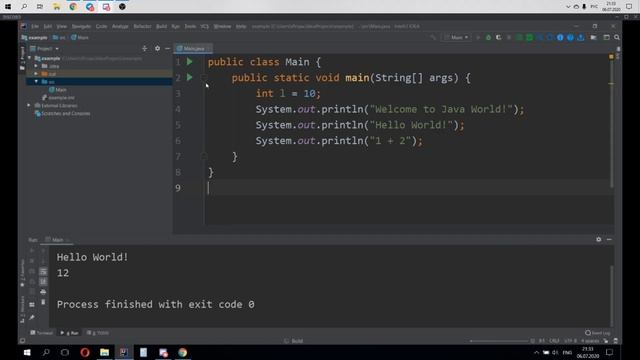Expand External Libraries node
The height and width of the screenshot is (360, 640).
tap(29, 105)
